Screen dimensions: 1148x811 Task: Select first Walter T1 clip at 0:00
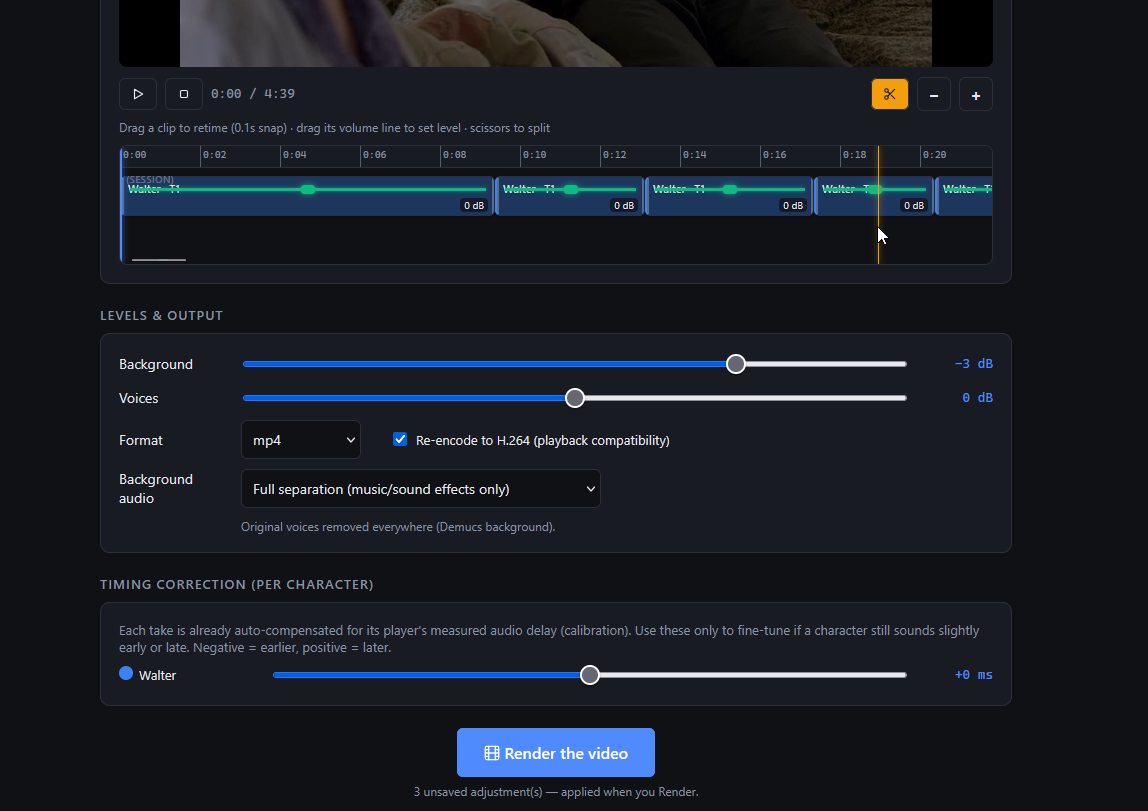coord(308,196)
